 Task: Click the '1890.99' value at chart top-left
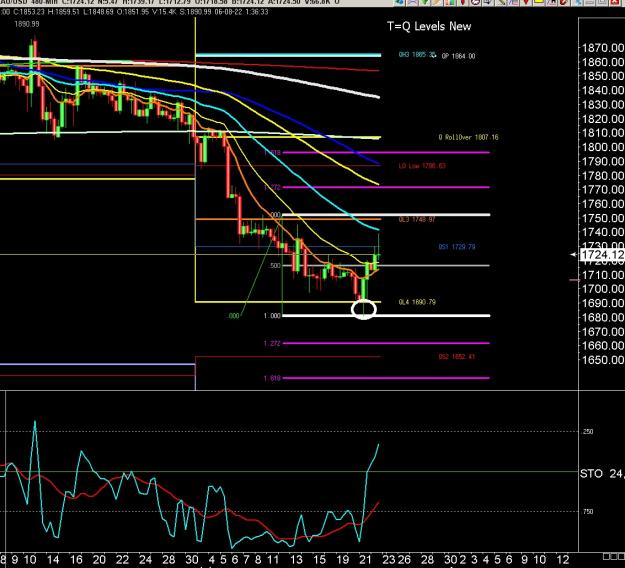coord(27,24)
